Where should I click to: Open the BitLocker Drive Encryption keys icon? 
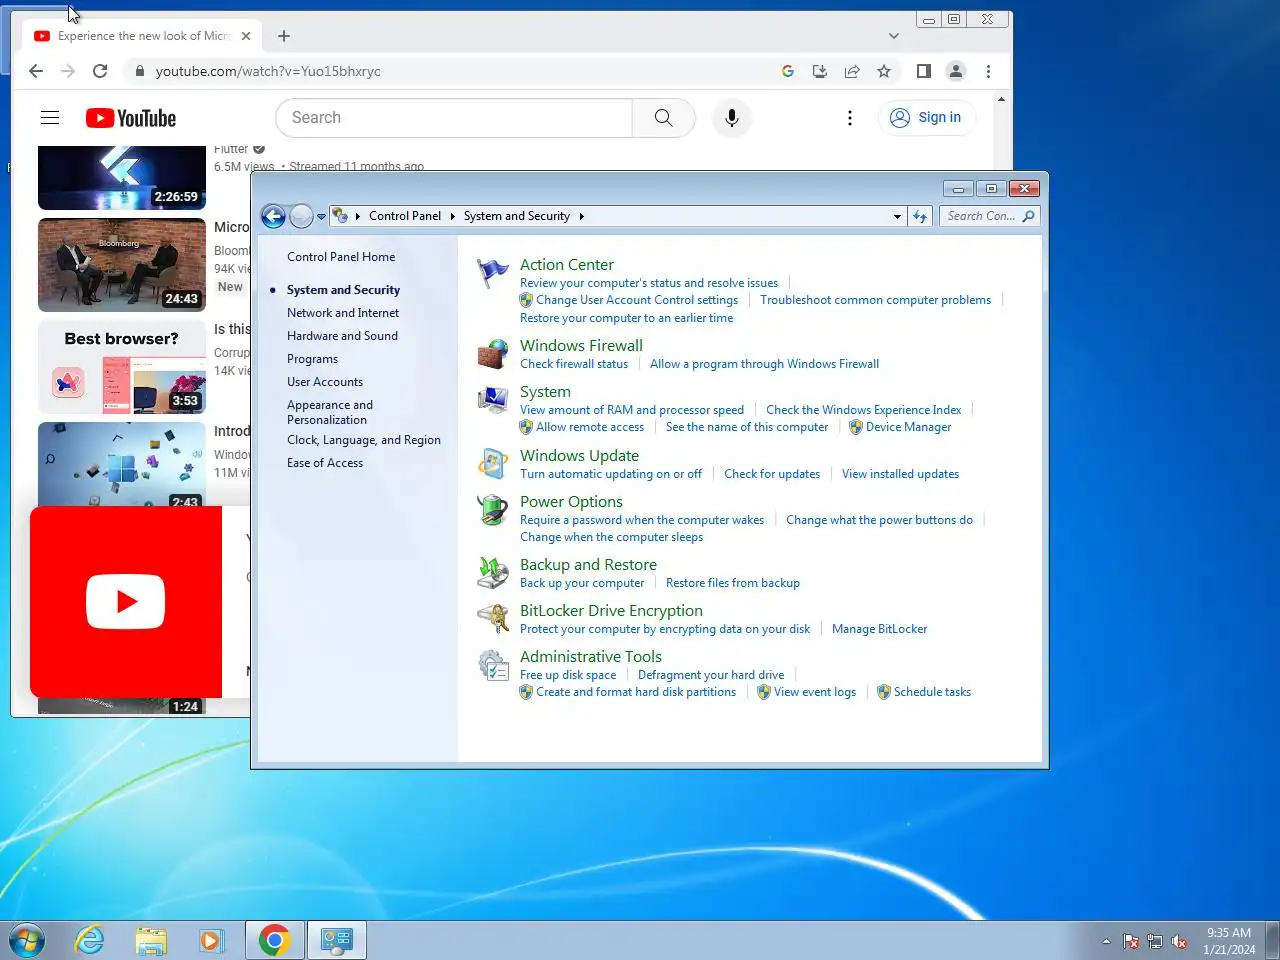493,619
